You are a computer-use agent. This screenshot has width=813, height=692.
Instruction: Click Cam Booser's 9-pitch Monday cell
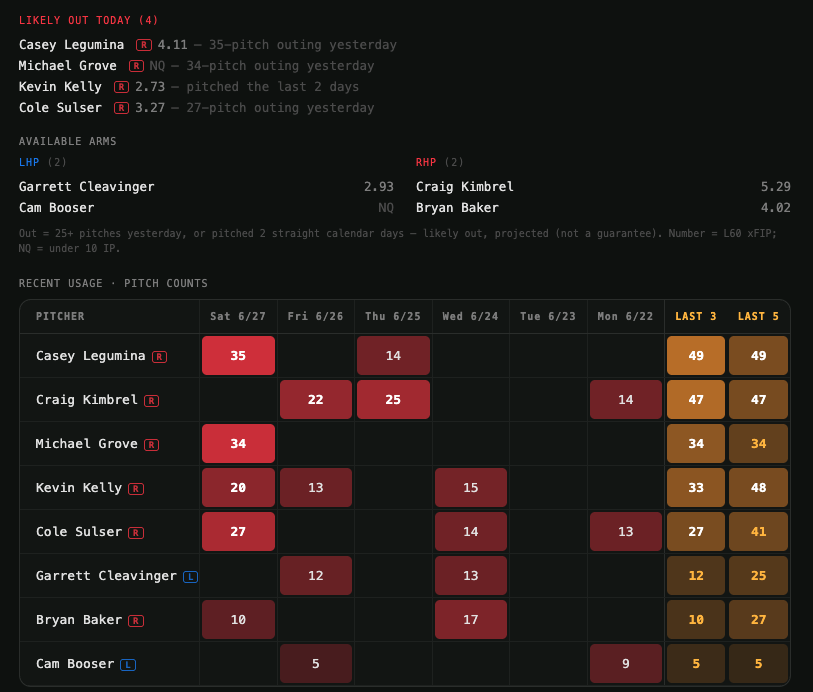point(626,664)
